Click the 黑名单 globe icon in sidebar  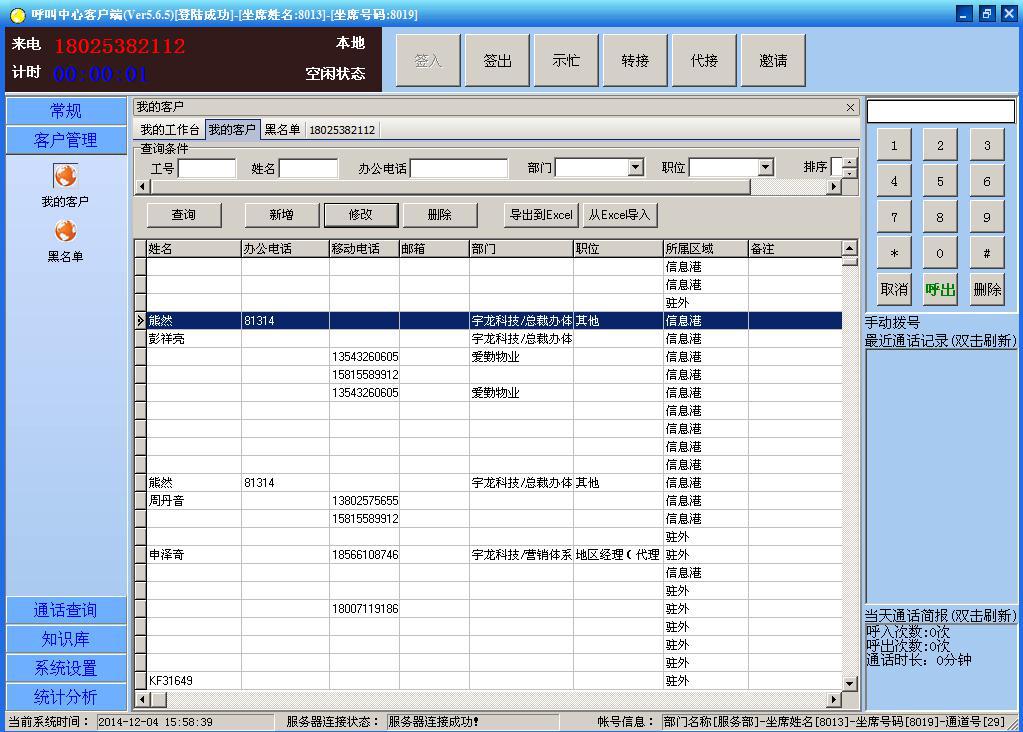[x=65, y=232]
